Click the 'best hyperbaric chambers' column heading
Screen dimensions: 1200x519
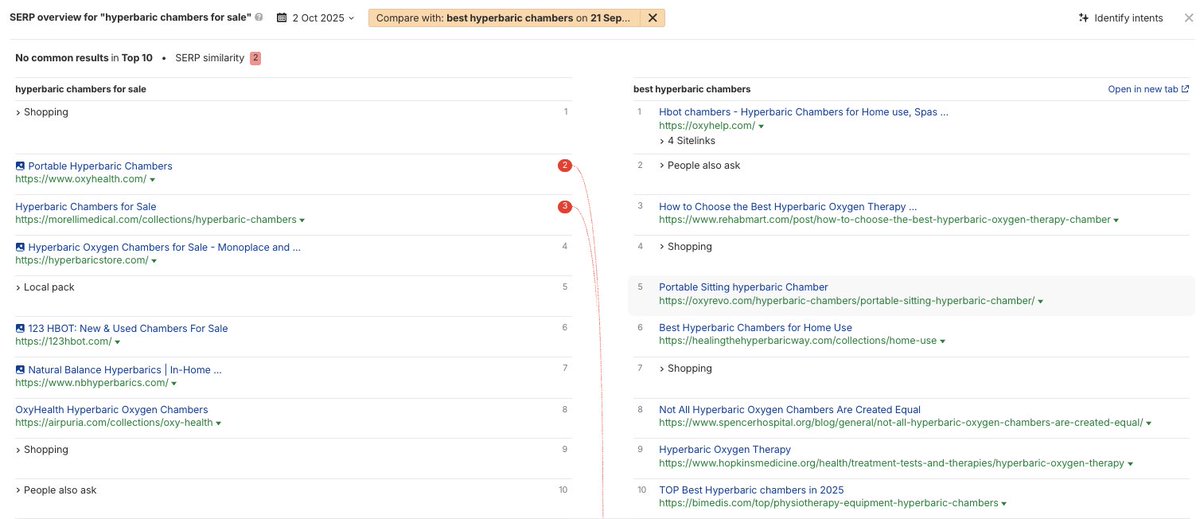click(x=692, y=89)
